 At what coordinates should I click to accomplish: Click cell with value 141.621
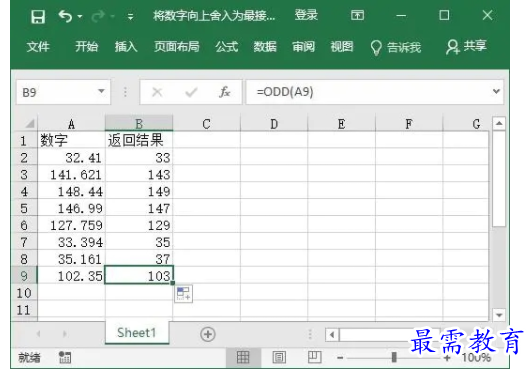pyautogui.click(x=71, y=174)
